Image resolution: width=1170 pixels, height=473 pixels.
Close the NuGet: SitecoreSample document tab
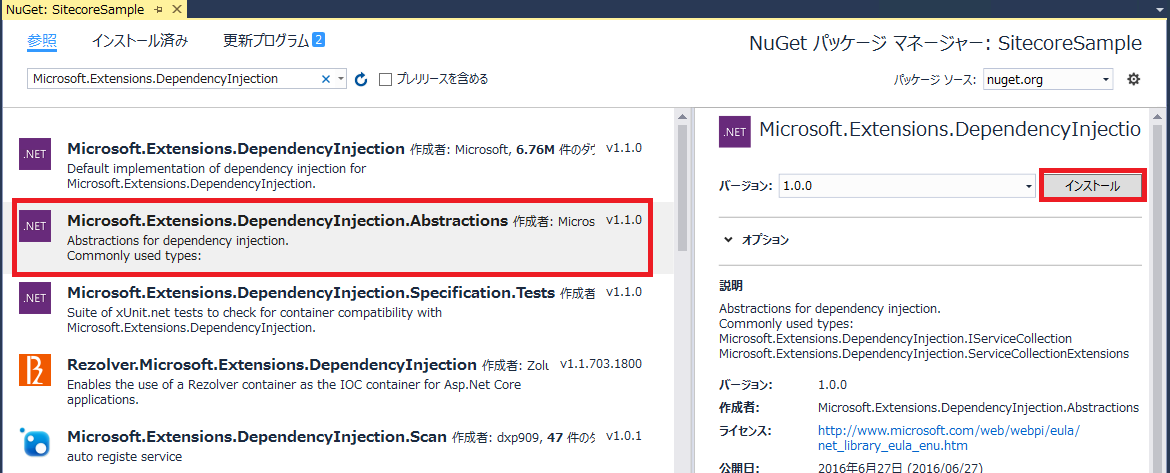coord(176,10)
